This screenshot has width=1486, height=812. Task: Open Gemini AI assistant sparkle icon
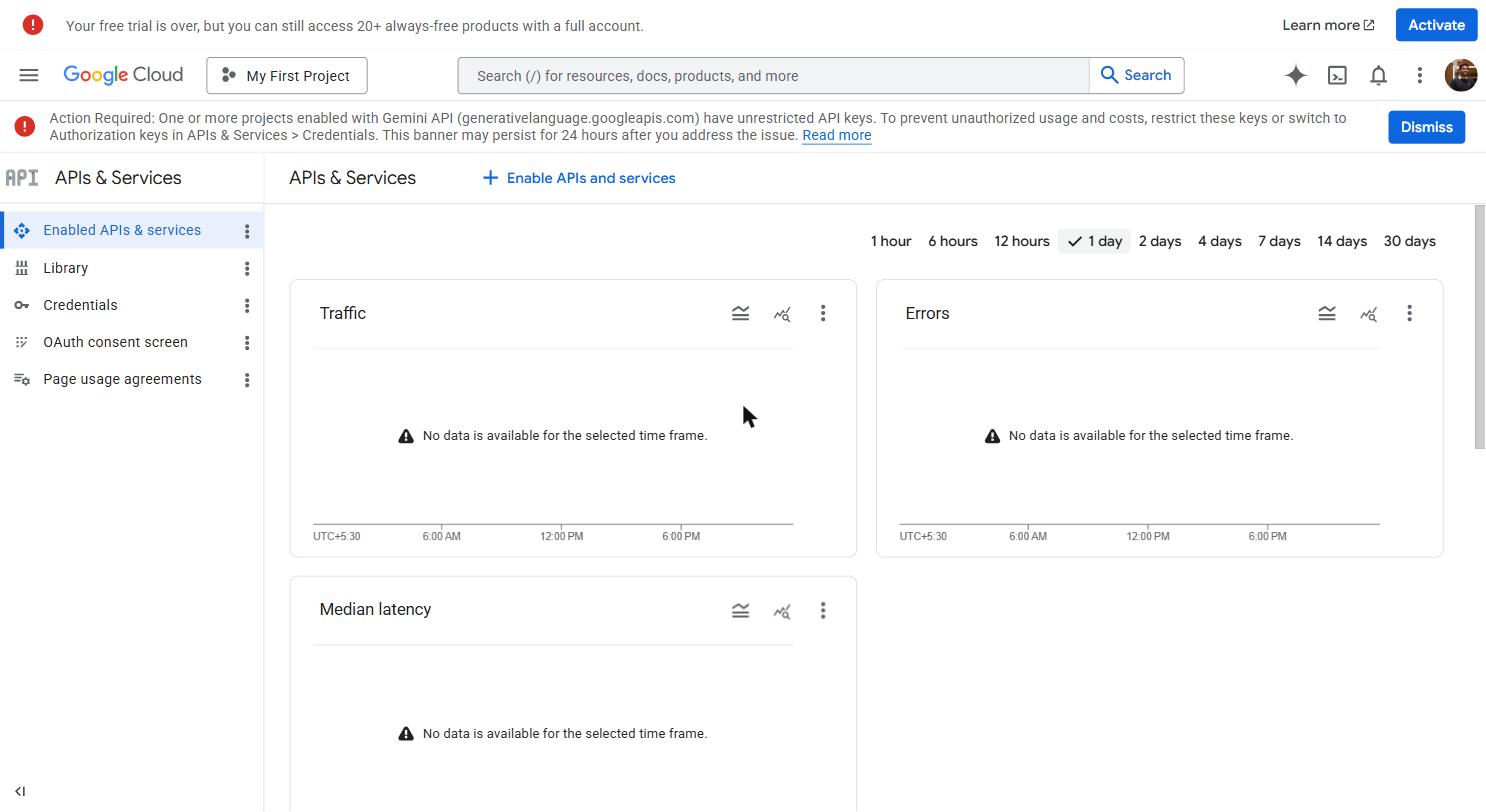pyautogui.click(x=1296, y=75)
